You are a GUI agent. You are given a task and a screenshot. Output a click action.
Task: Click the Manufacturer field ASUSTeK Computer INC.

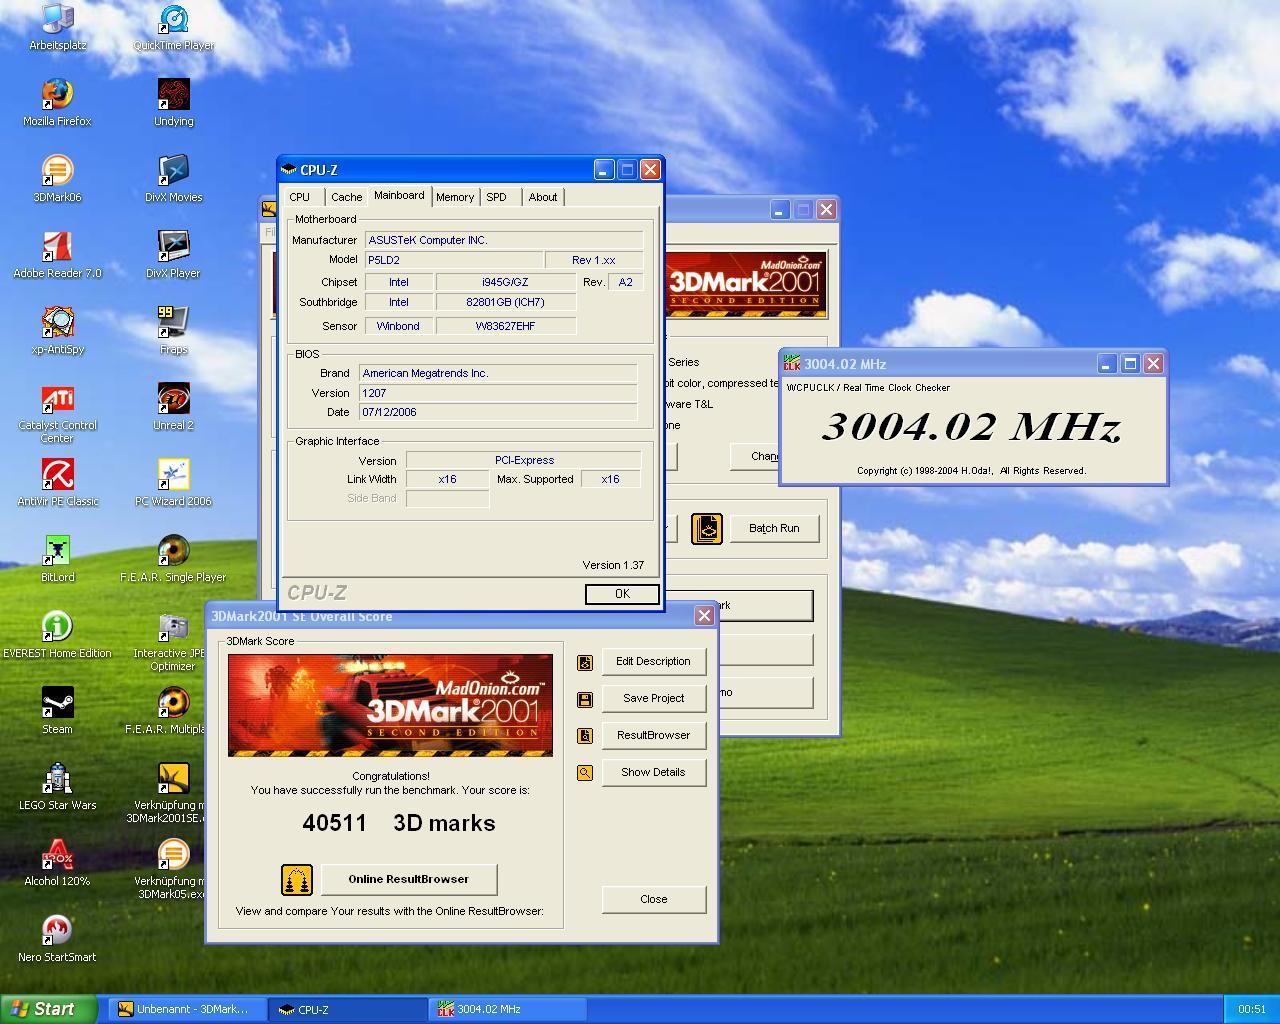pyautogui.click(x=503, y=240)
